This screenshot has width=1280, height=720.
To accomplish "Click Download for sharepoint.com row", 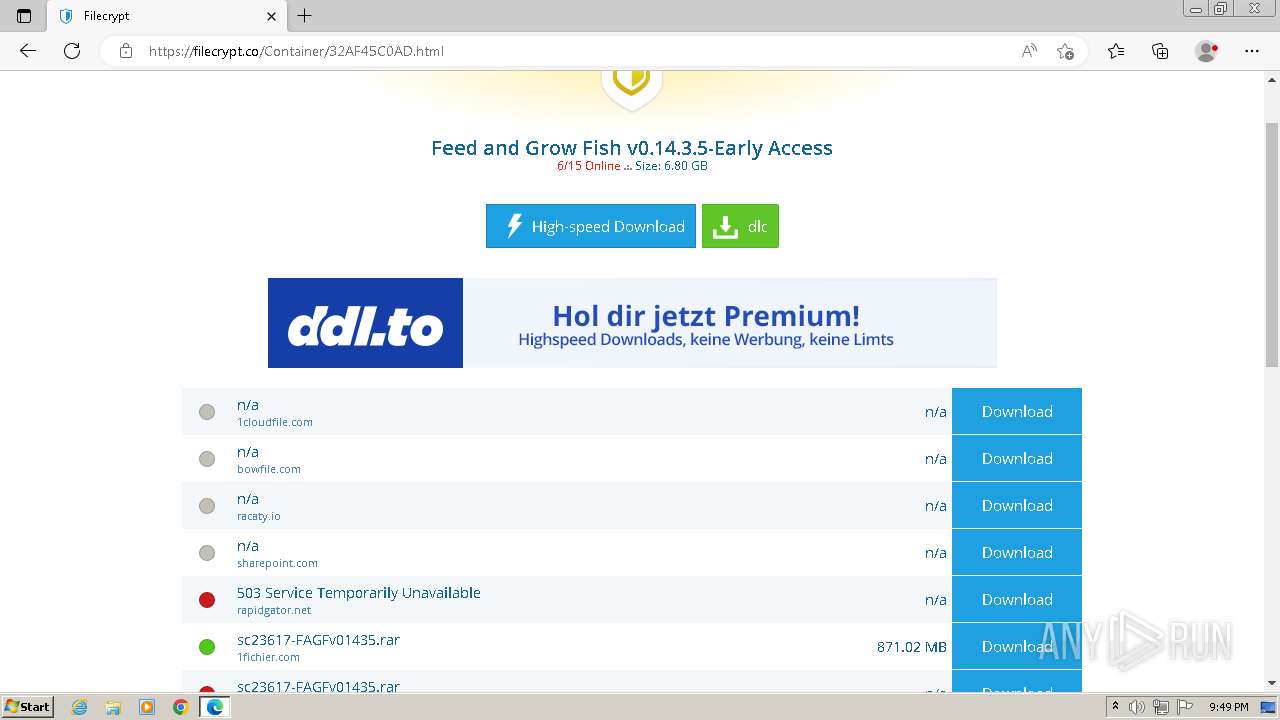I will (x=1017, y=552).
